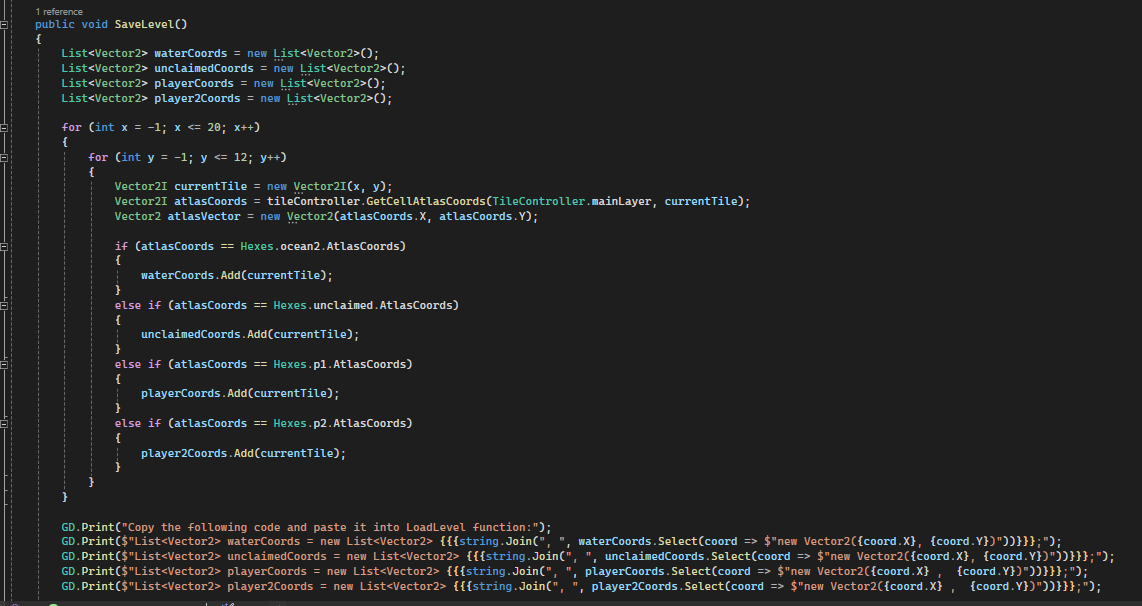Click the playerCoords.Add(currentTile) statement

pyautogui.click(x=240, y=393)
